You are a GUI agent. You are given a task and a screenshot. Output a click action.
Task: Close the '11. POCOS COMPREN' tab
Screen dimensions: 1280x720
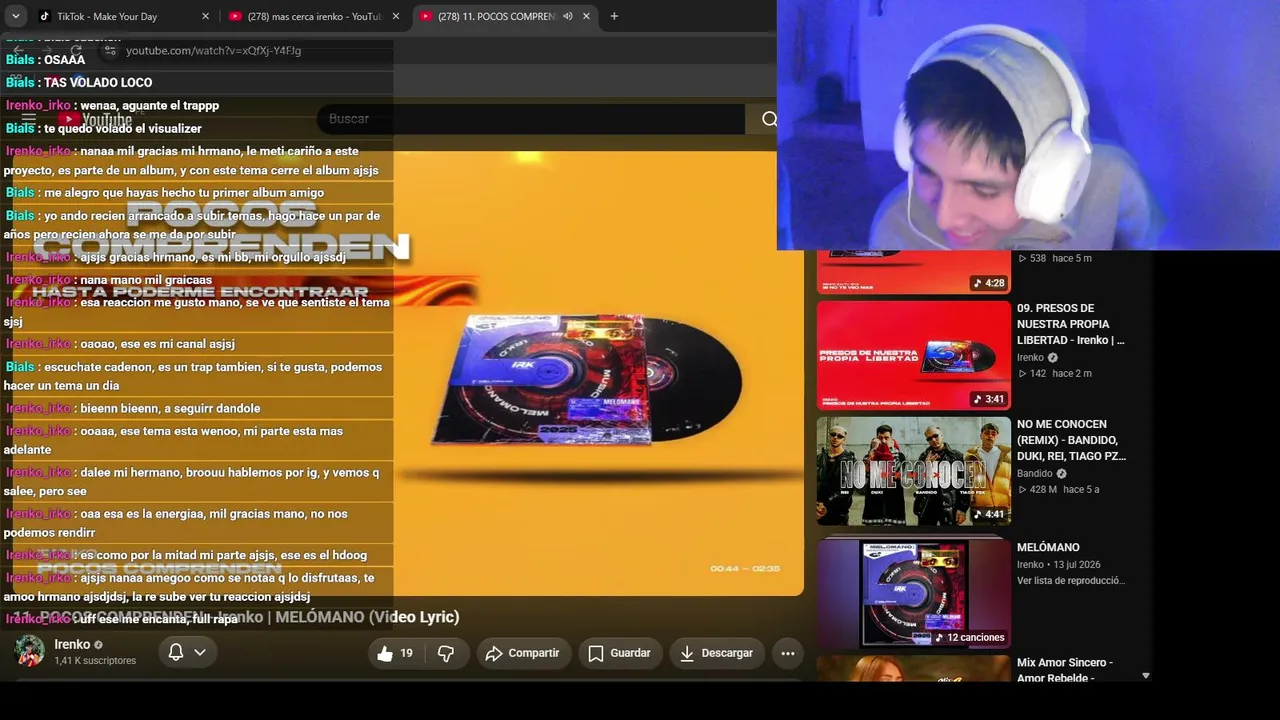tap(586, 16)
